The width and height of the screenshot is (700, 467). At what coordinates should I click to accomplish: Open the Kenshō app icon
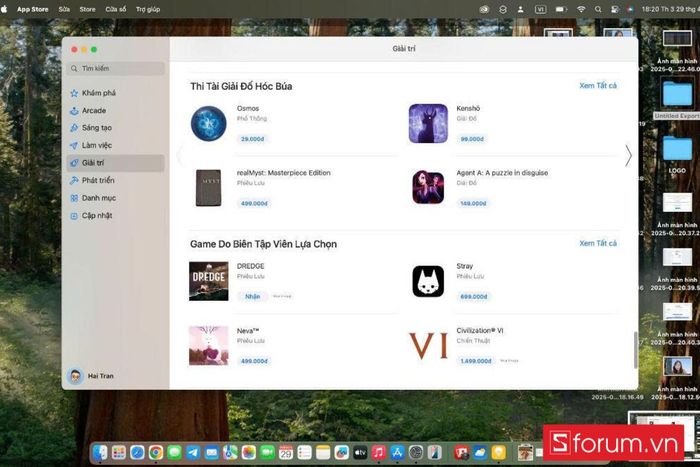click(x=428, y=124)
